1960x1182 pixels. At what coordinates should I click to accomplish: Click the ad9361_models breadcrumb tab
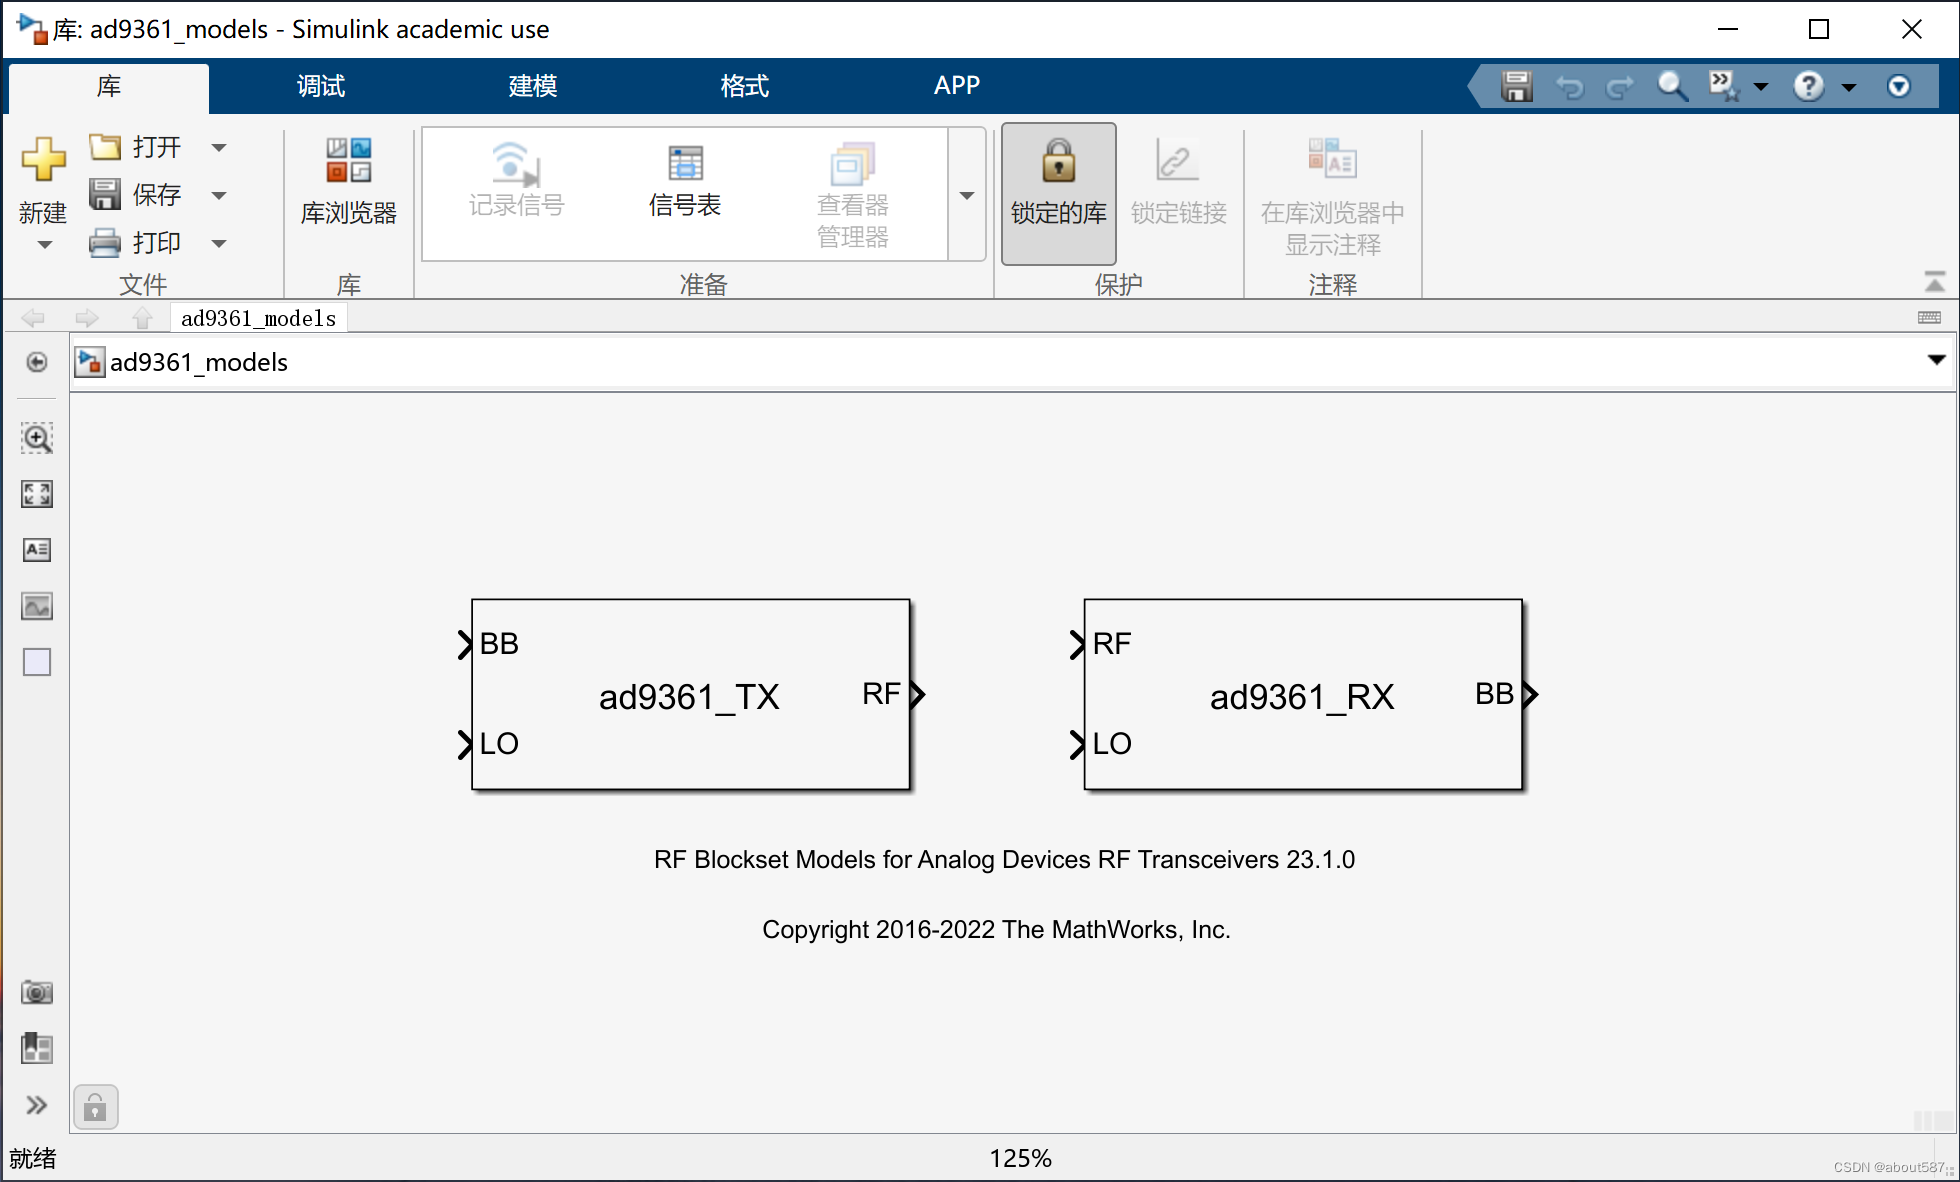pos(257,318)
